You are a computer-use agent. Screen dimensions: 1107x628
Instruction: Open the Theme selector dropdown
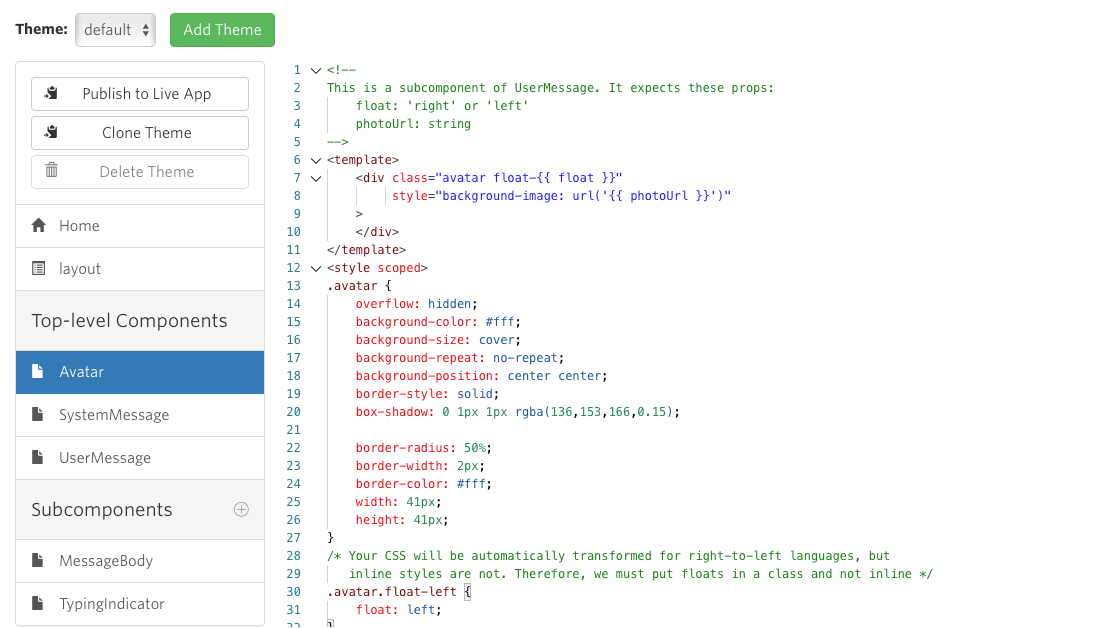click(115, 30)
